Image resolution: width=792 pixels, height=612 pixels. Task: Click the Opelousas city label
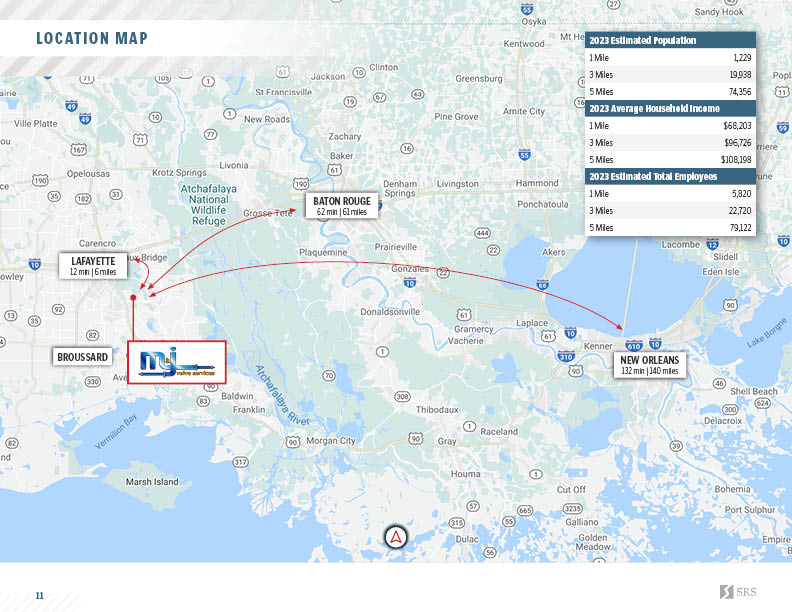point(88,174)
